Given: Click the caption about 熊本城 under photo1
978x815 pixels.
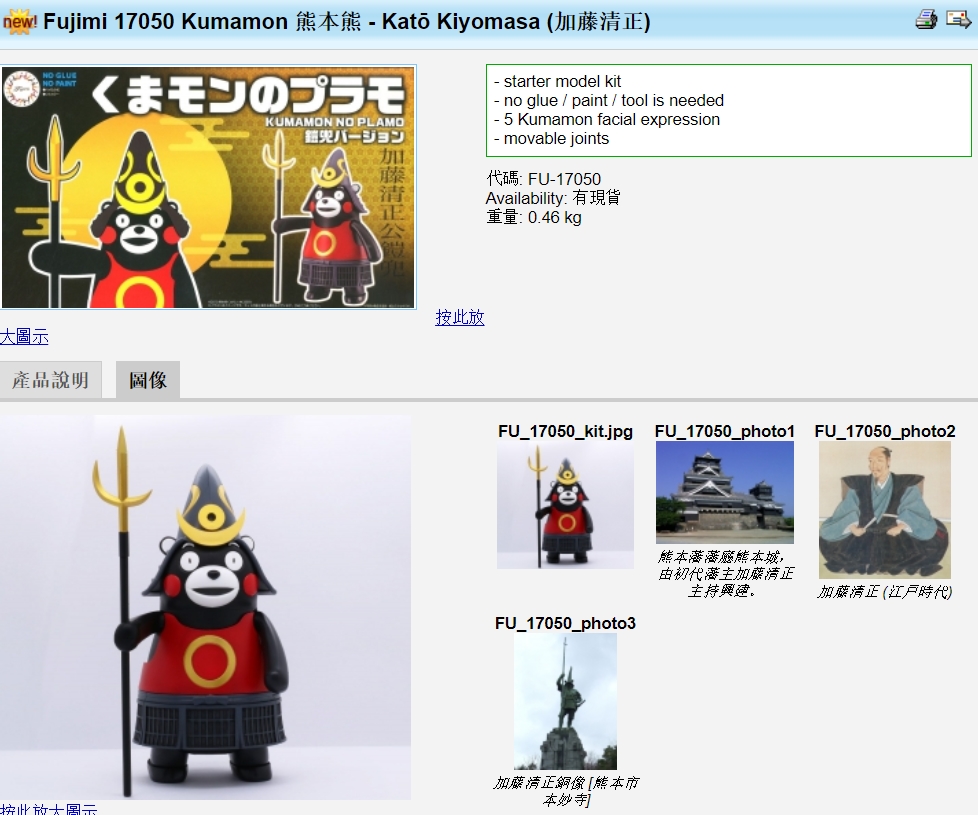Looking at the screenshot, I should 725,573.
